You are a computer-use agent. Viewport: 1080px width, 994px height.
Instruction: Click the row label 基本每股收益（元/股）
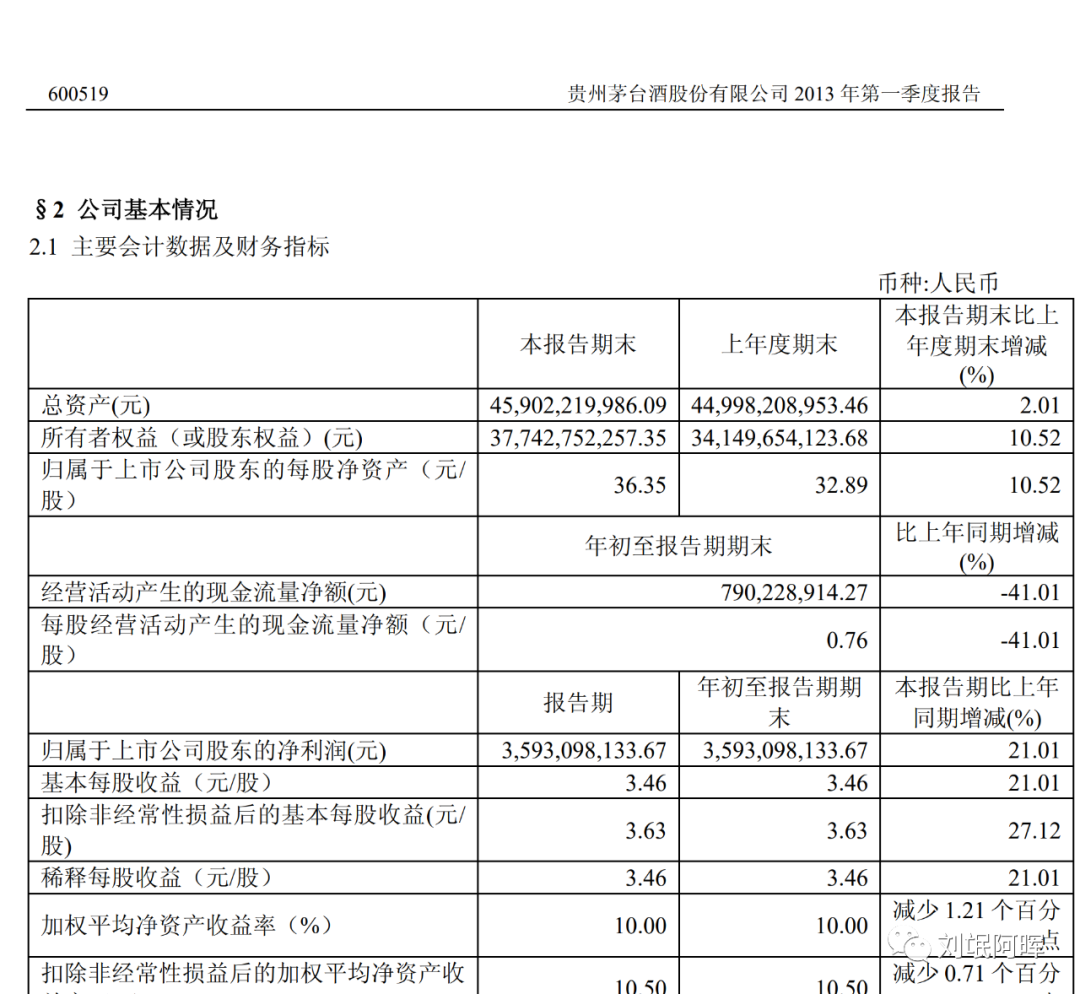point(156,783)
